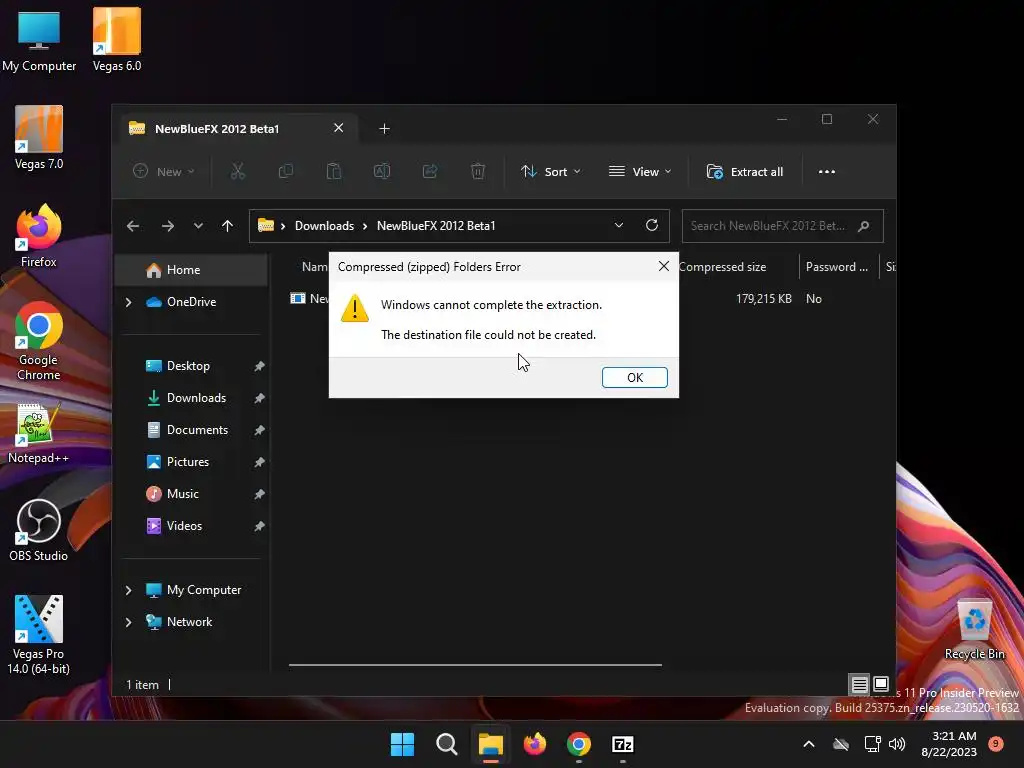Click the Delete trash icon in toolbar

478,172
